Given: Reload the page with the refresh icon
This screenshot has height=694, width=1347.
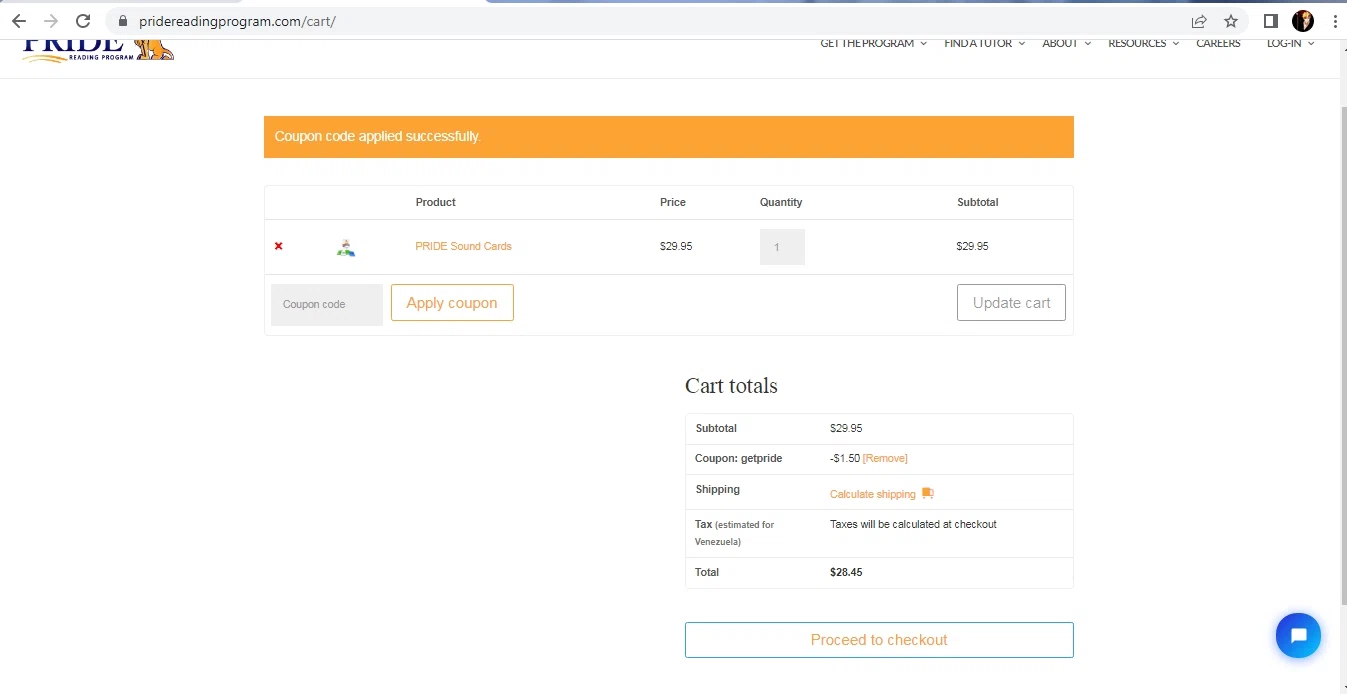Looking at the screenshot, I should tap(83, 21).
